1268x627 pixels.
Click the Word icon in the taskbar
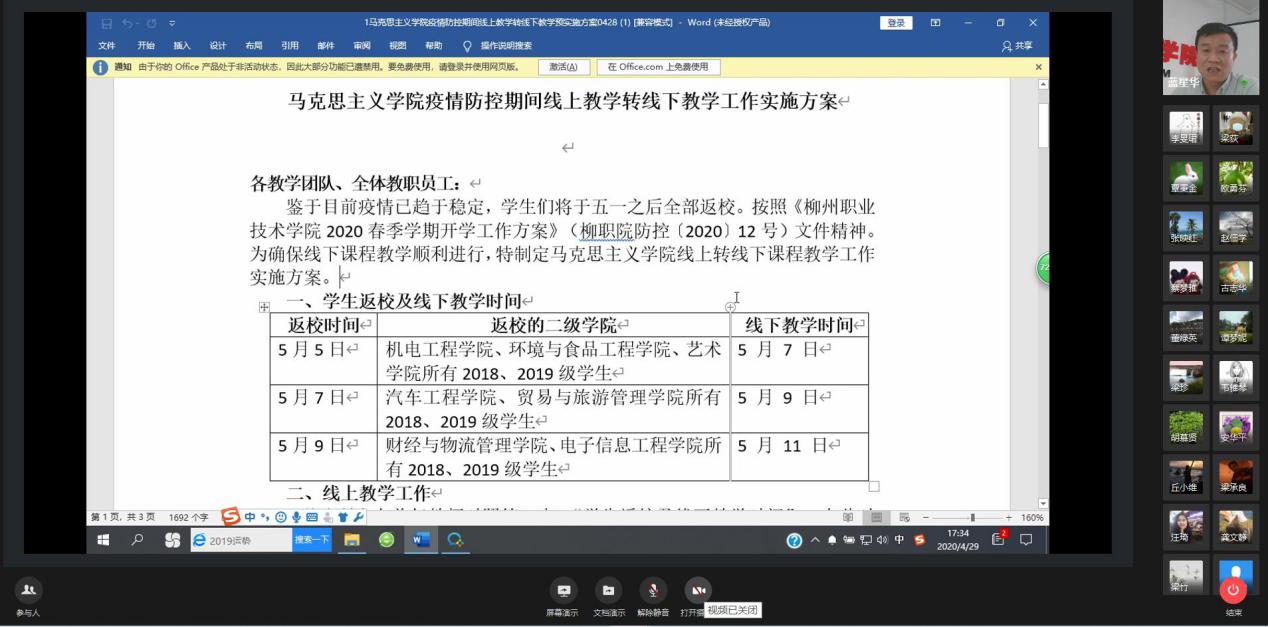click(x=421, y=540)
